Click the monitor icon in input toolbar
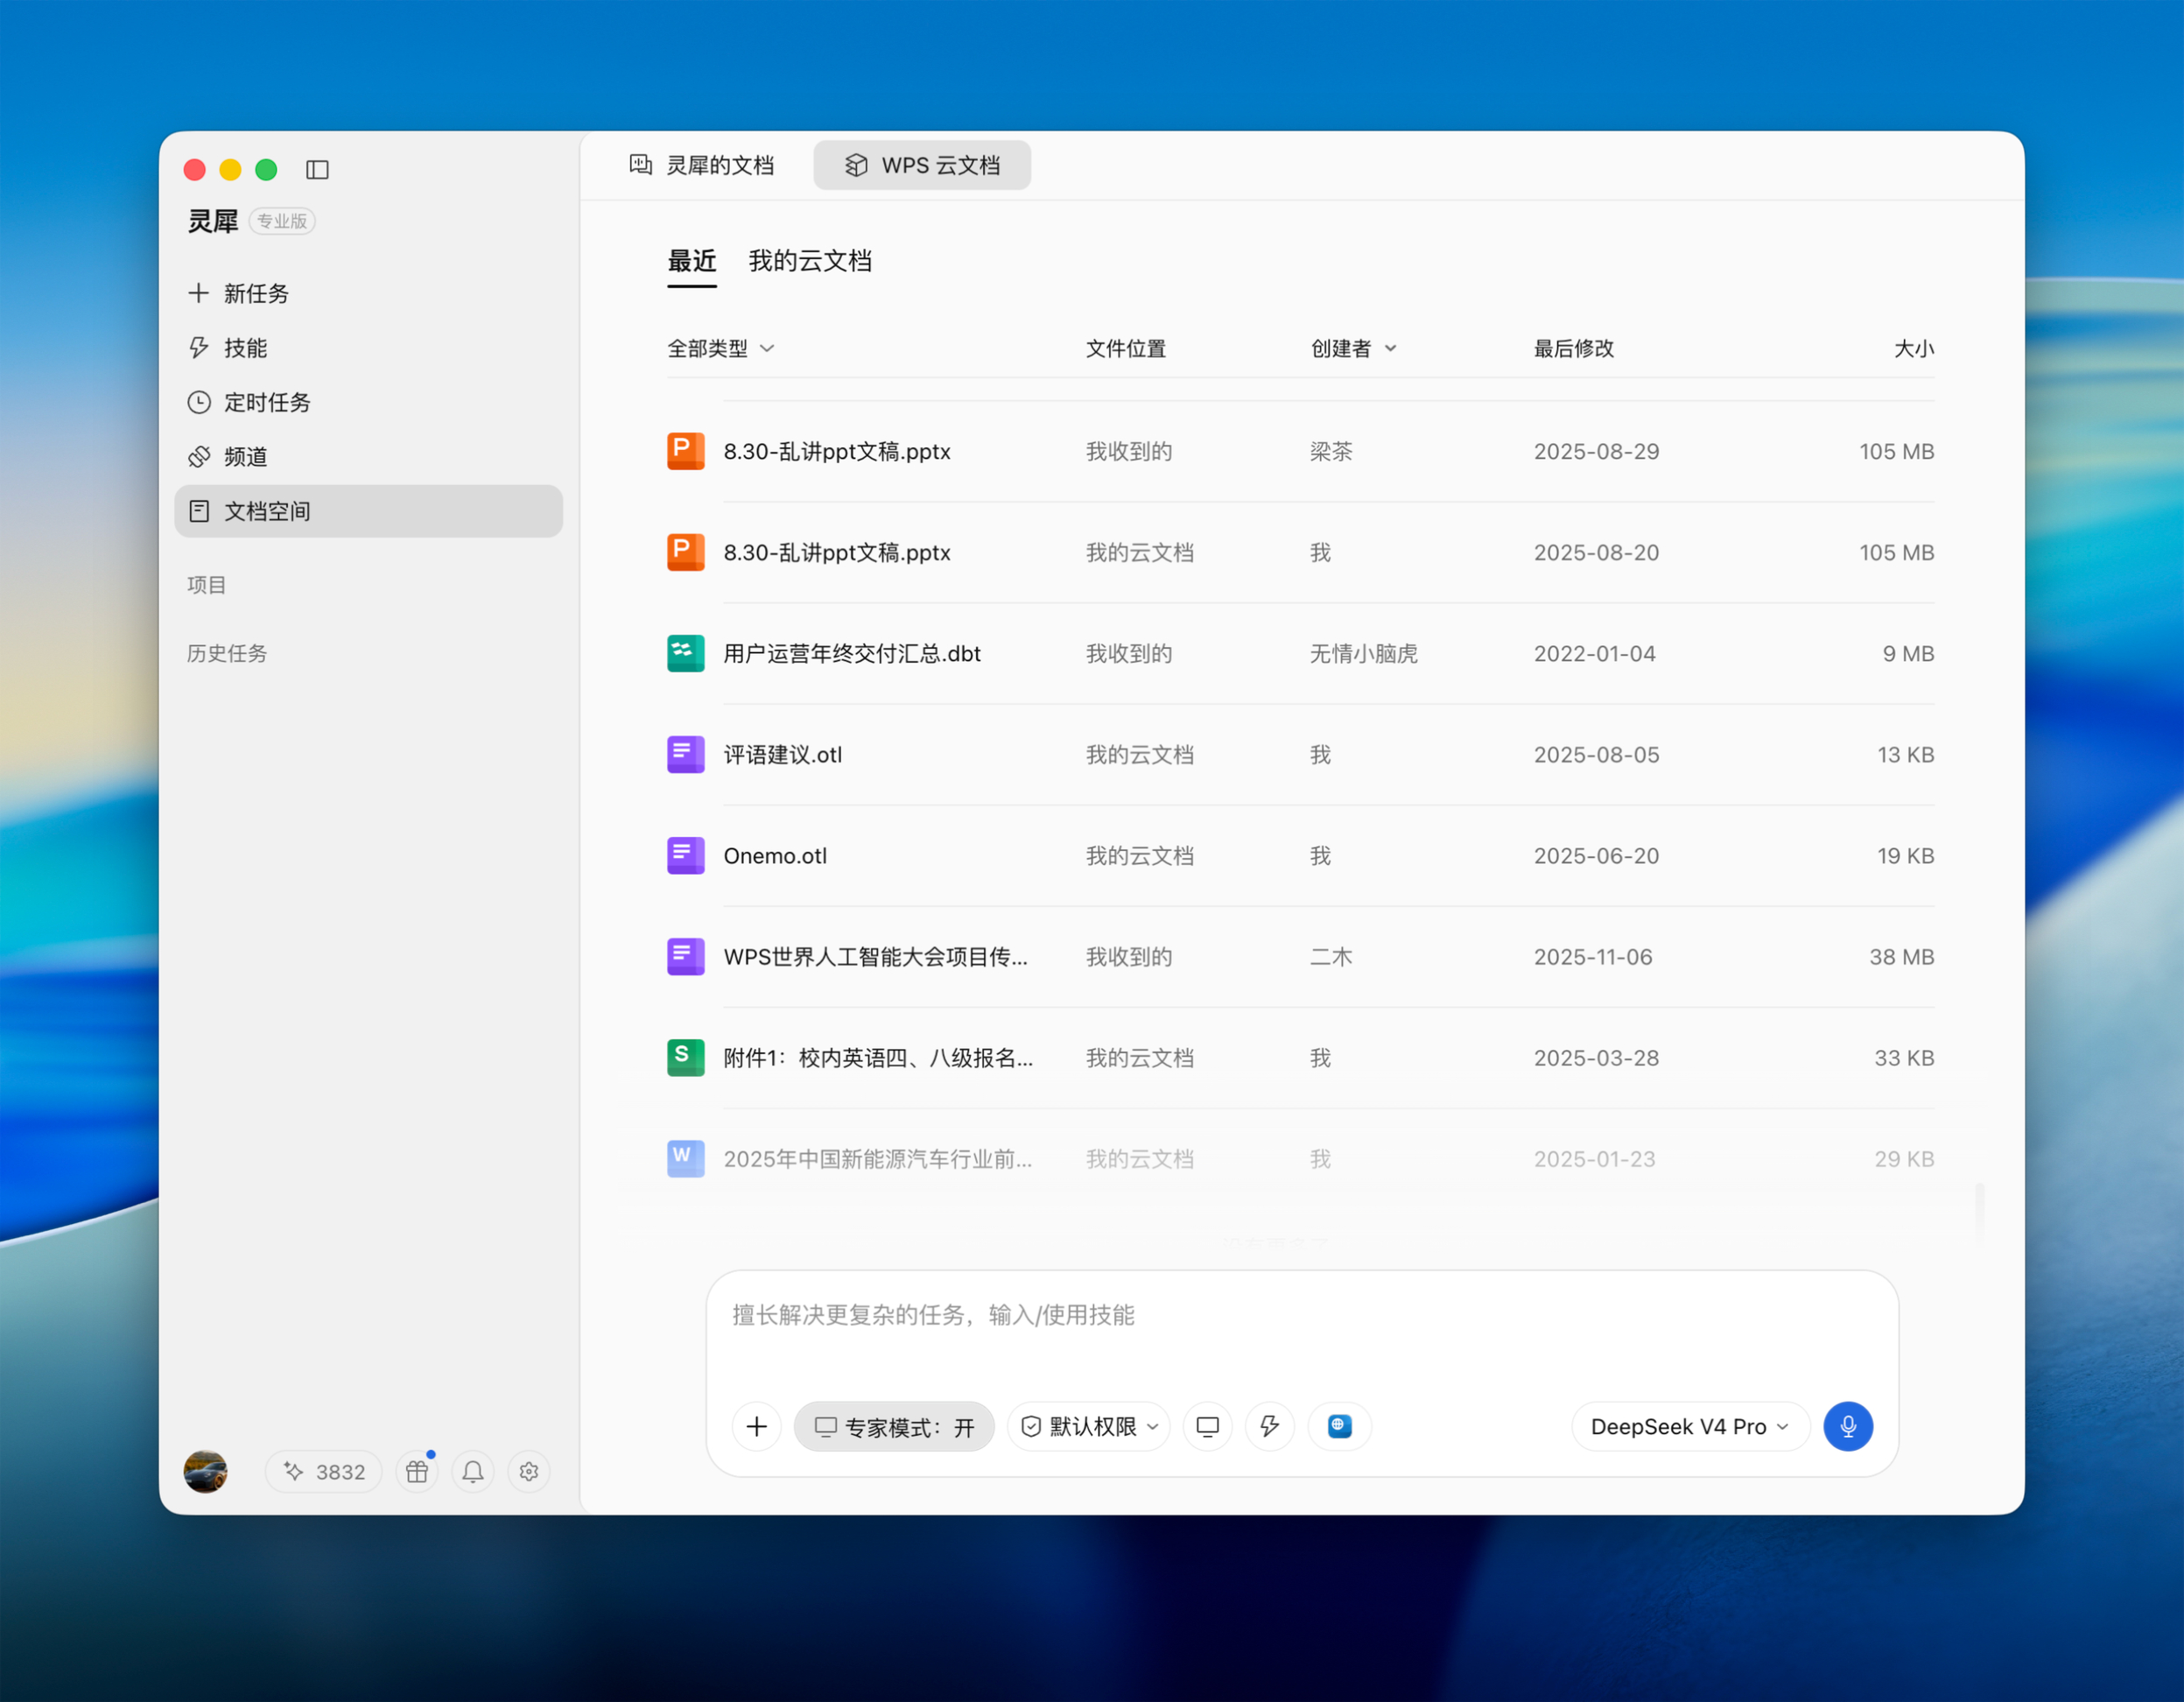2184x1702 pixels. (x=1208, y=1426)
